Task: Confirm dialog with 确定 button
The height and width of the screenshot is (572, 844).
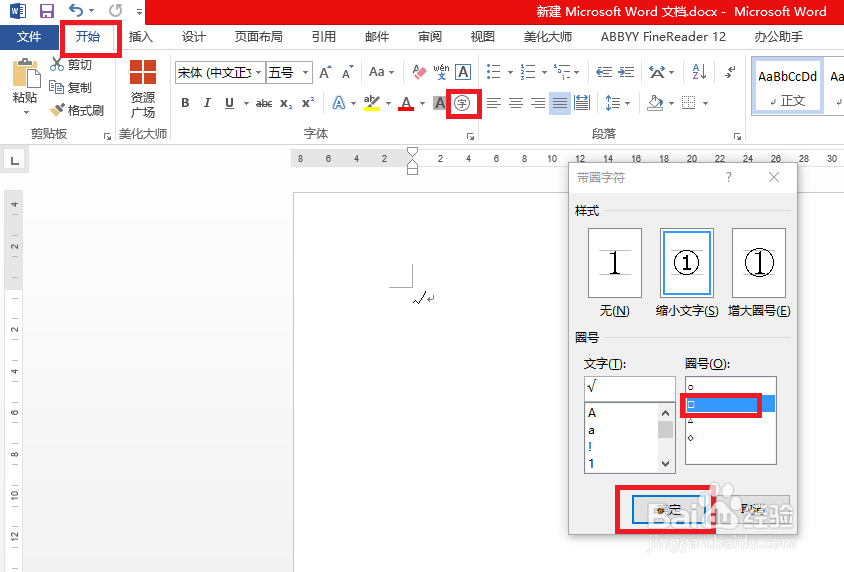Action: 668,509
